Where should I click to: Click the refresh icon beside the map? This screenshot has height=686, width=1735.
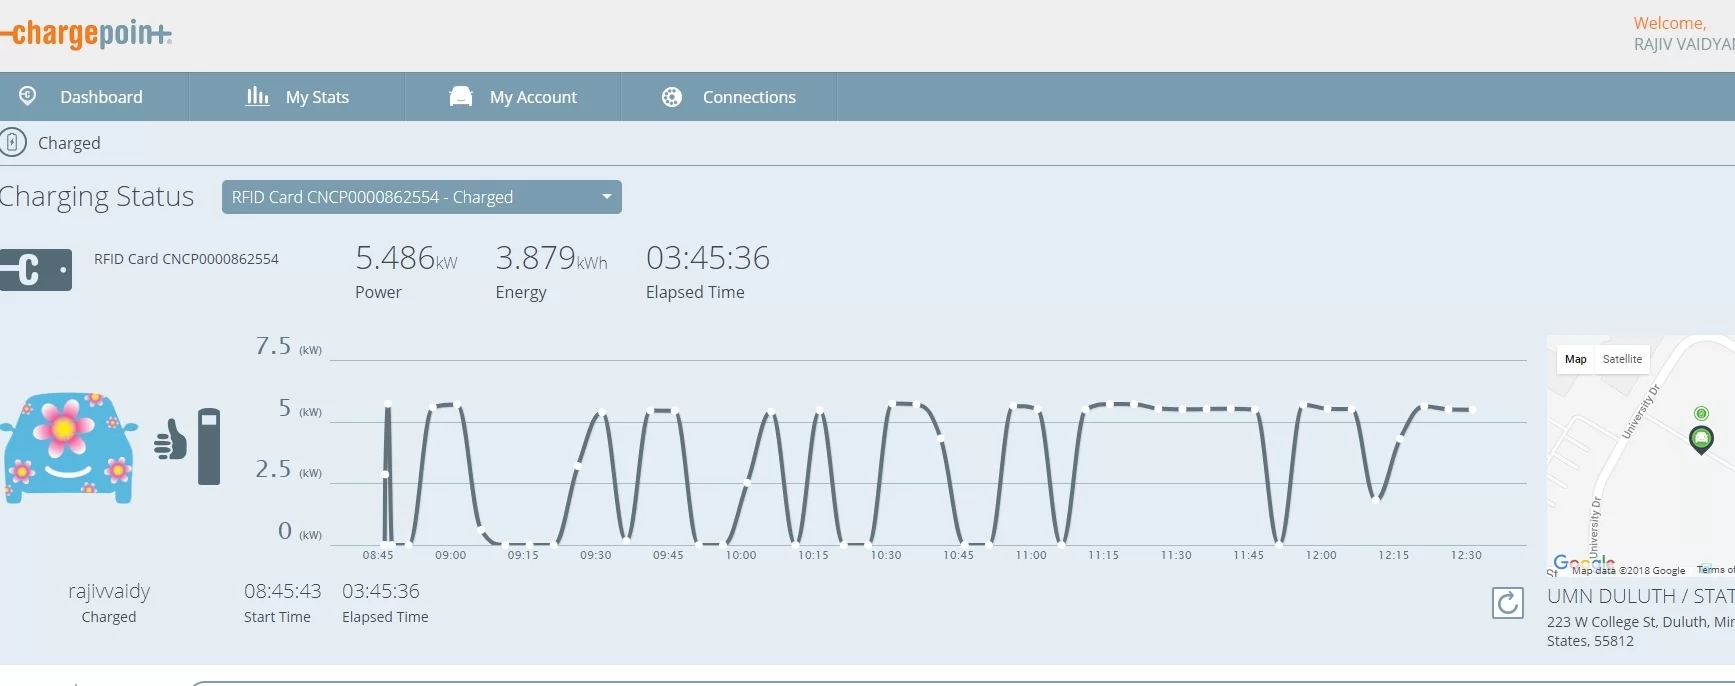[1507, 603]
